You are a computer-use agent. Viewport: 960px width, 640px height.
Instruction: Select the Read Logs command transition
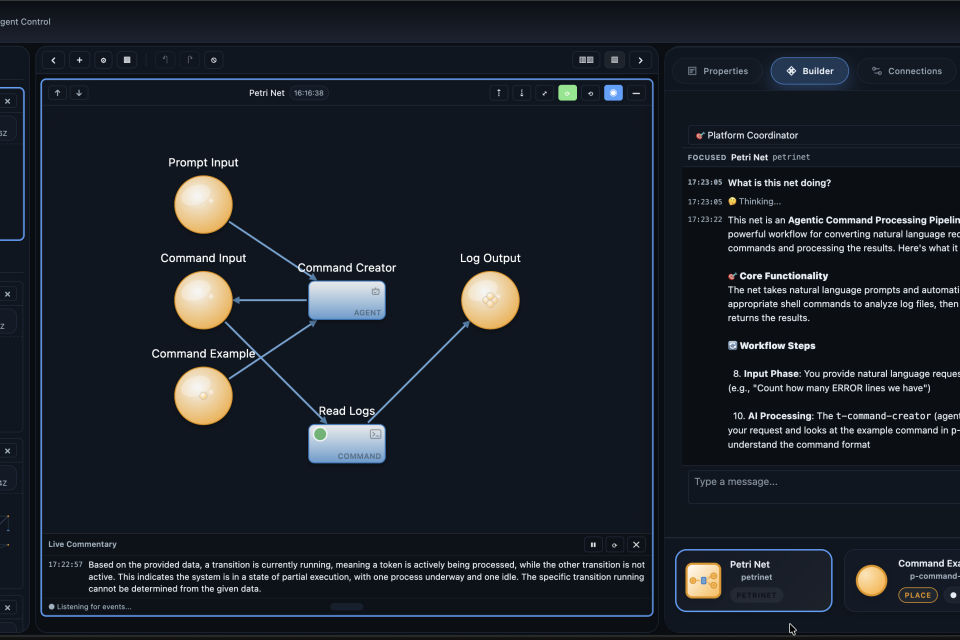pyautogui.click(x=346, y=443)
